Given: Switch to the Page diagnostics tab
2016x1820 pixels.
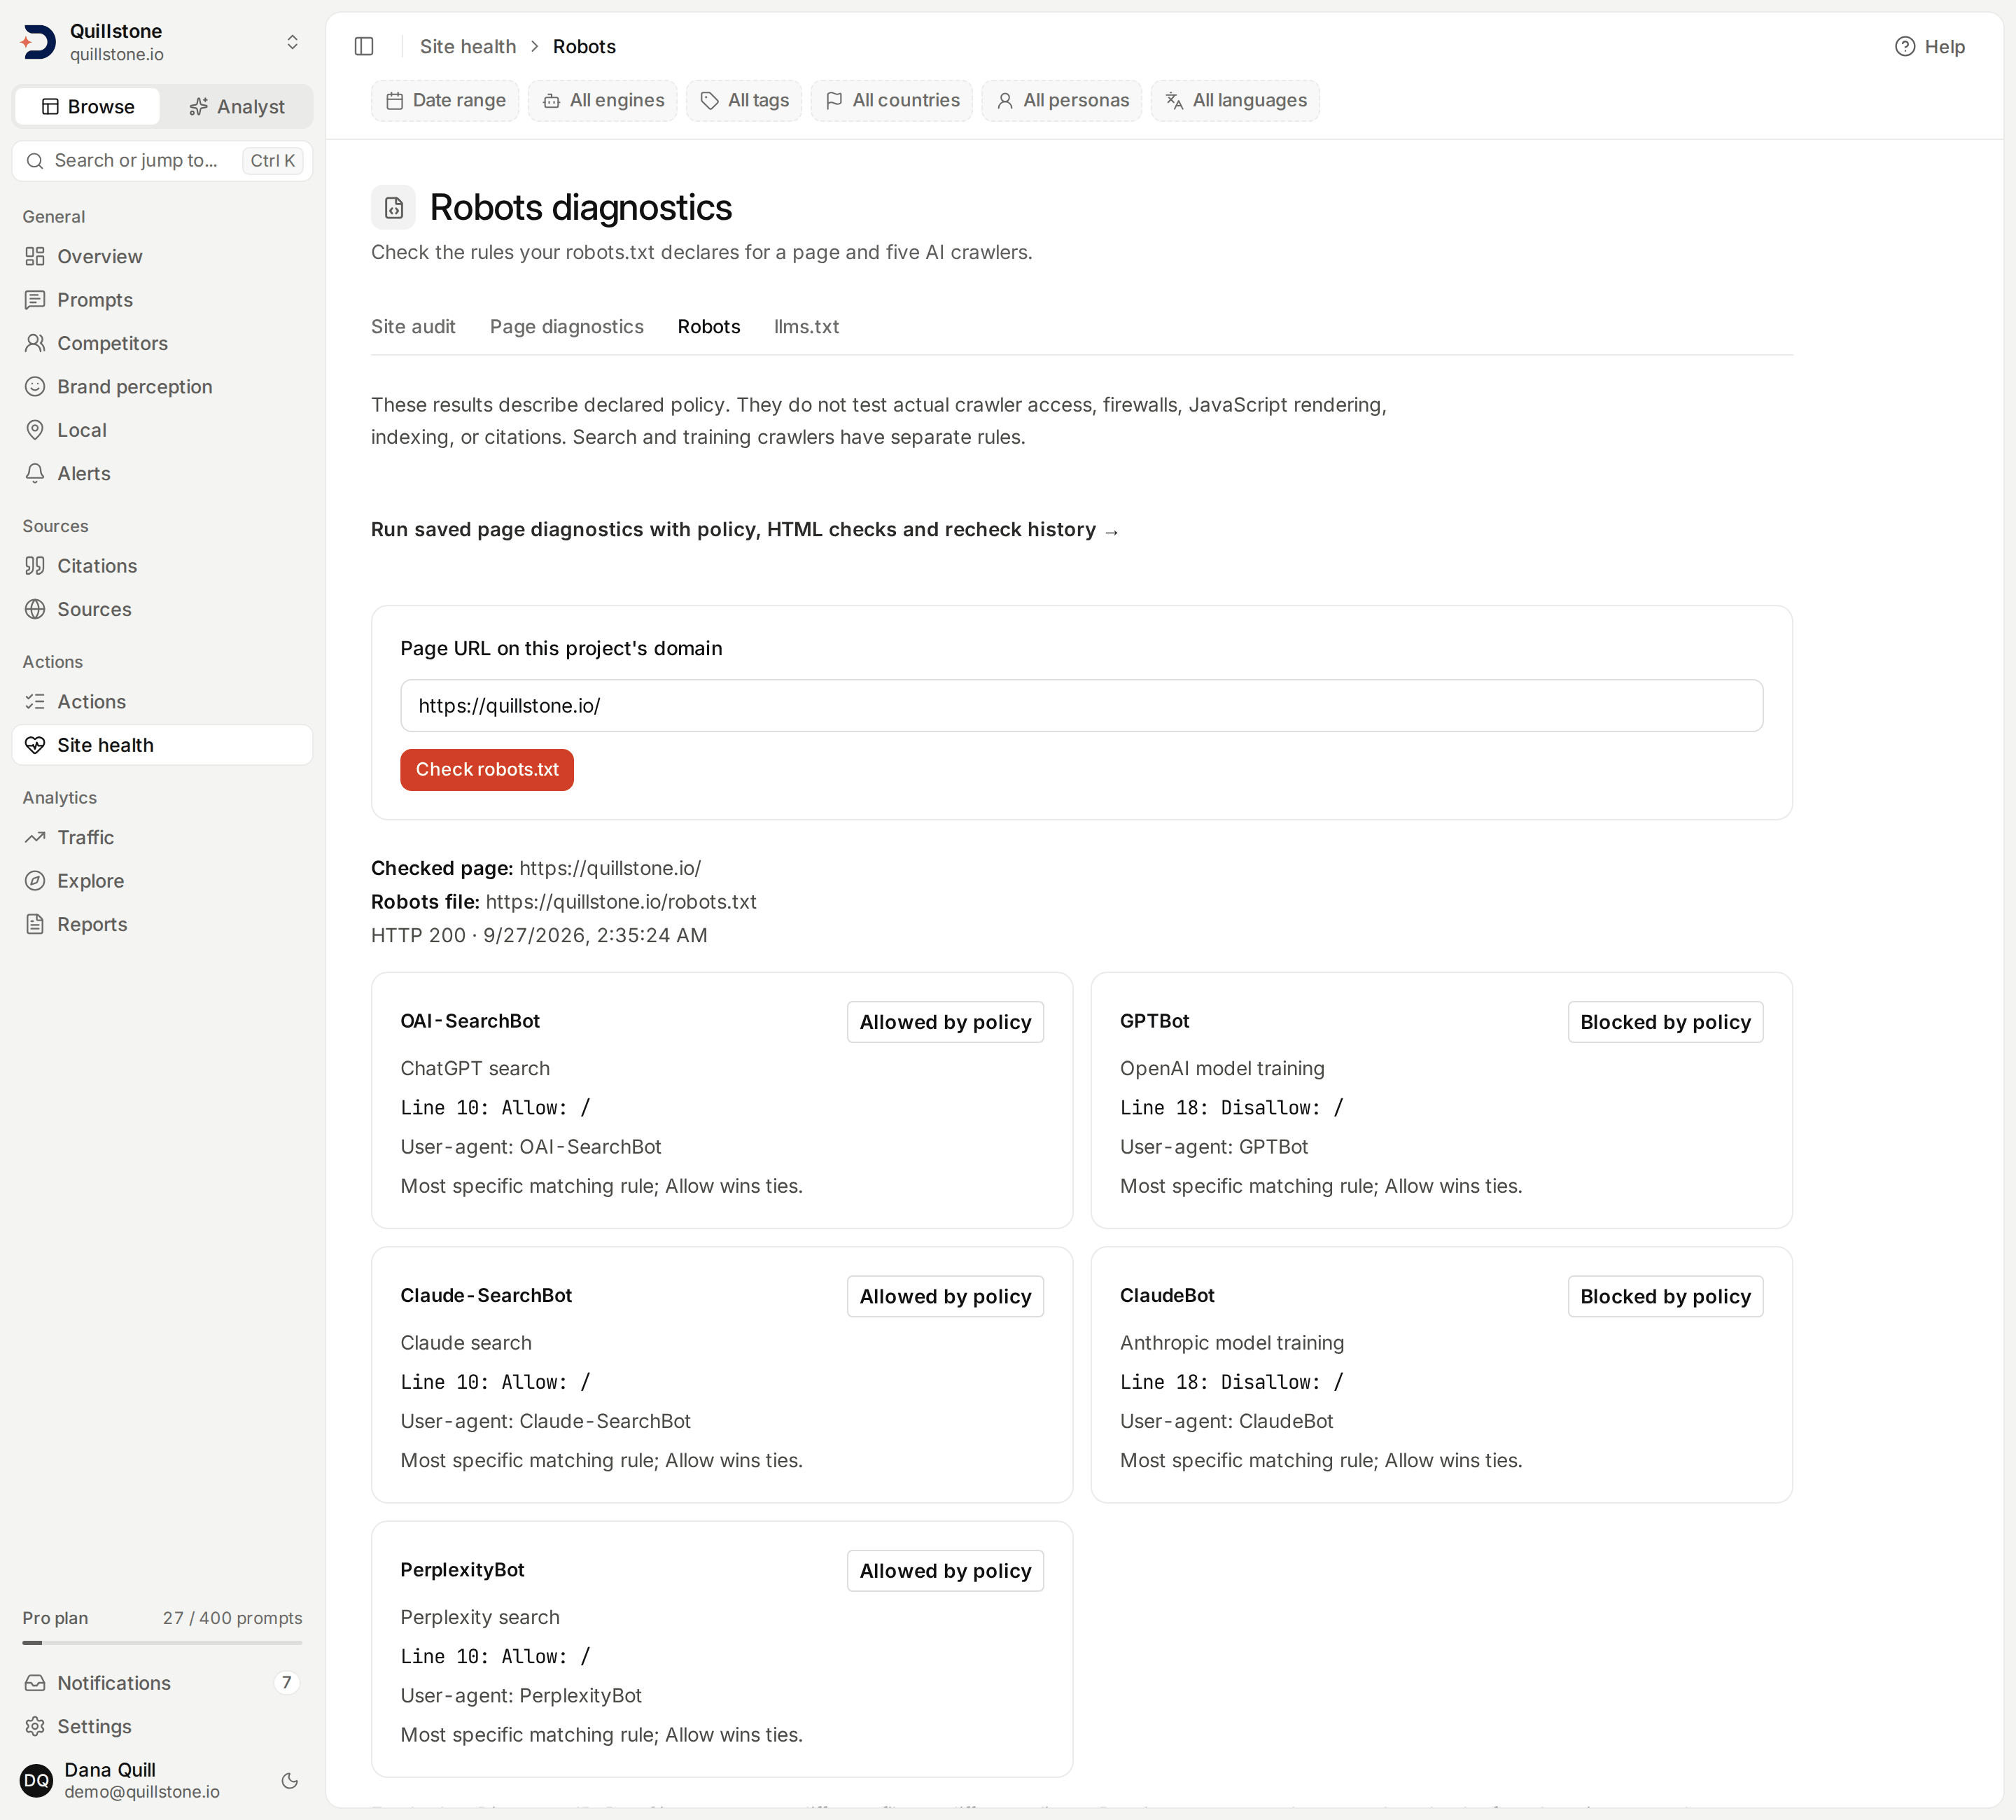Looking at the screenshot, I should pyautogui.click(x=567, y=327).
